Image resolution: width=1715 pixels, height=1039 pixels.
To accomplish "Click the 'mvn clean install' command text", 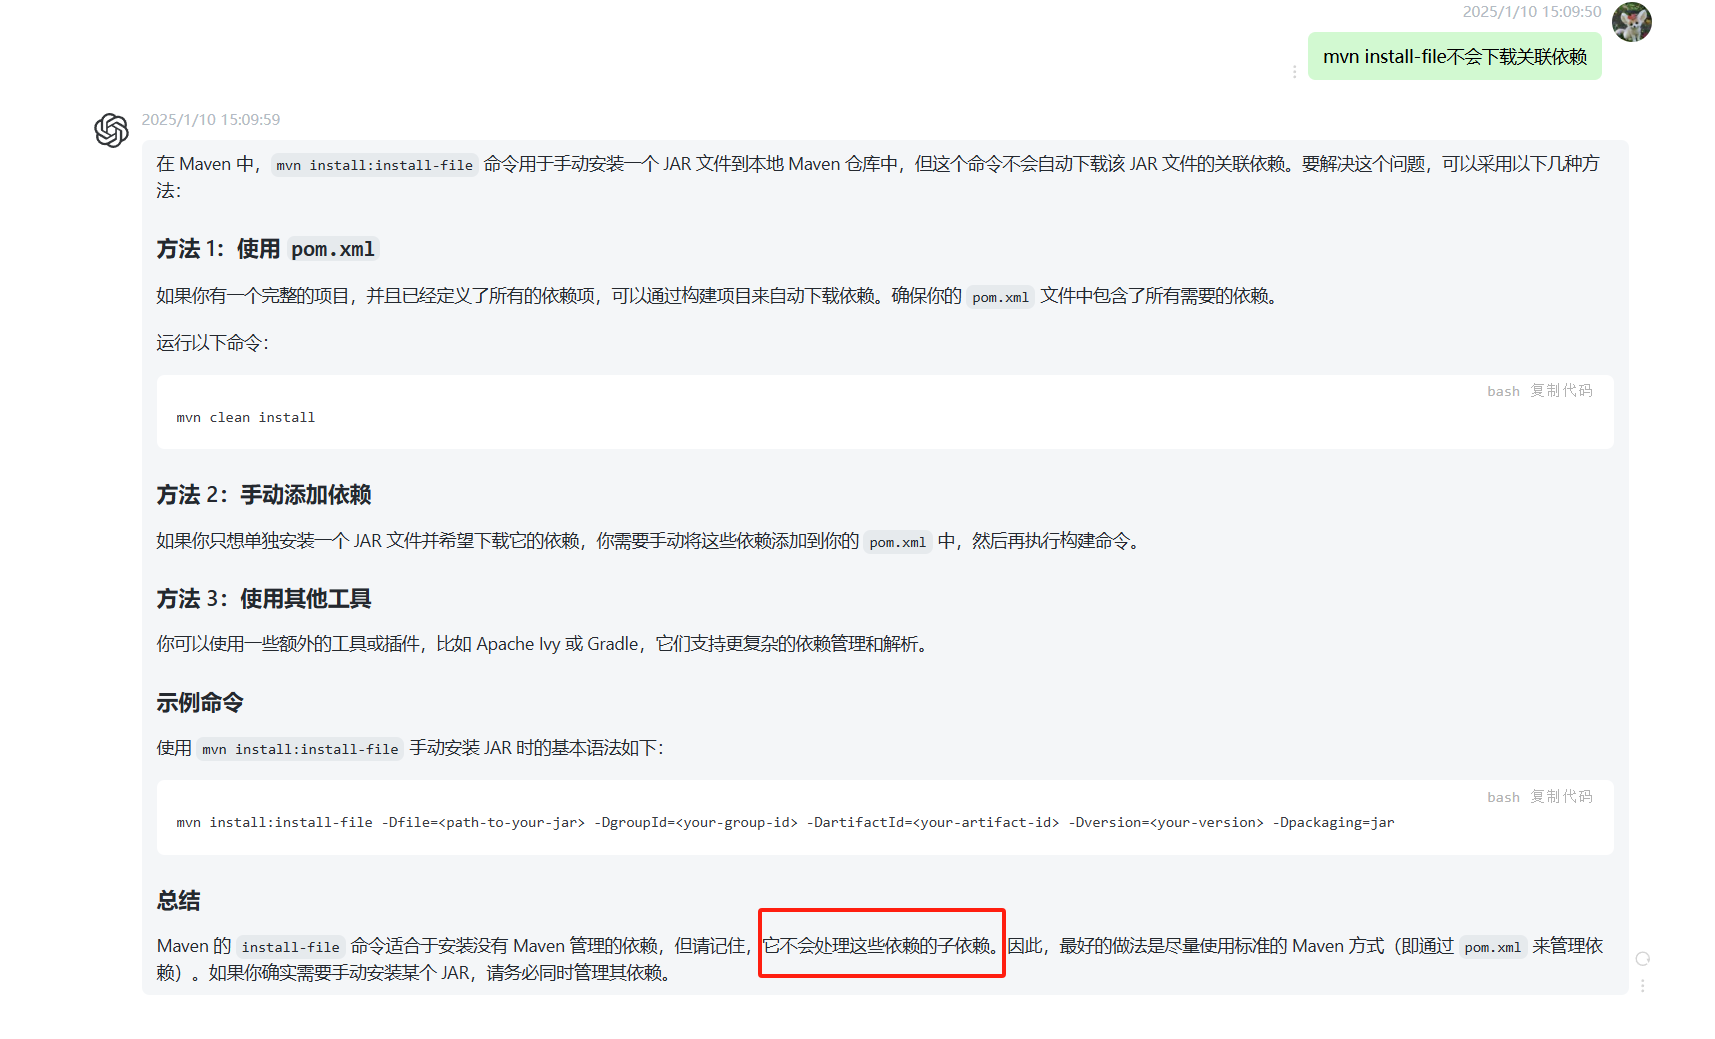I will click(246, 418).
